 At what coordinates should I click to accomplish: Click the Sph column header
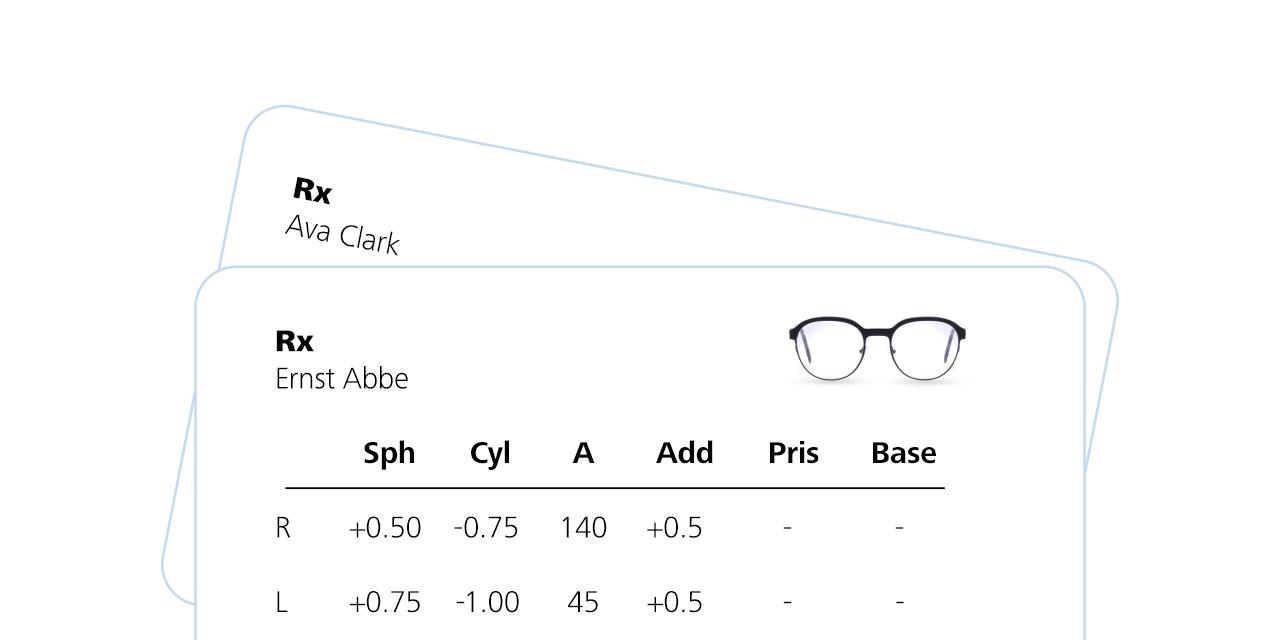tap(389, 453)
